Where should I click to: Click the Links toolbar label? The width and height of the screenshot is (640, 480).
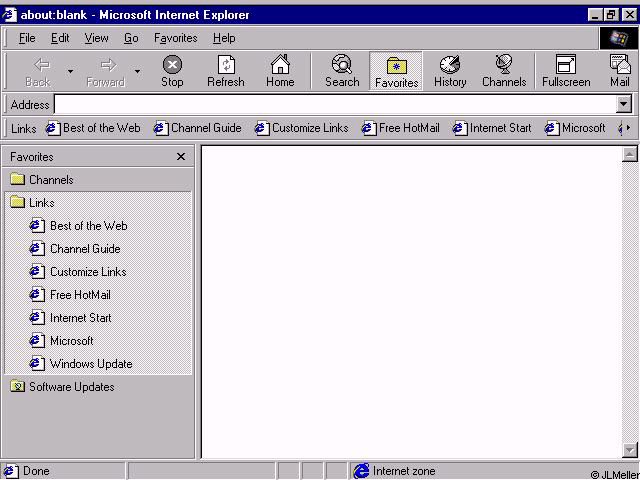(24, 129)
